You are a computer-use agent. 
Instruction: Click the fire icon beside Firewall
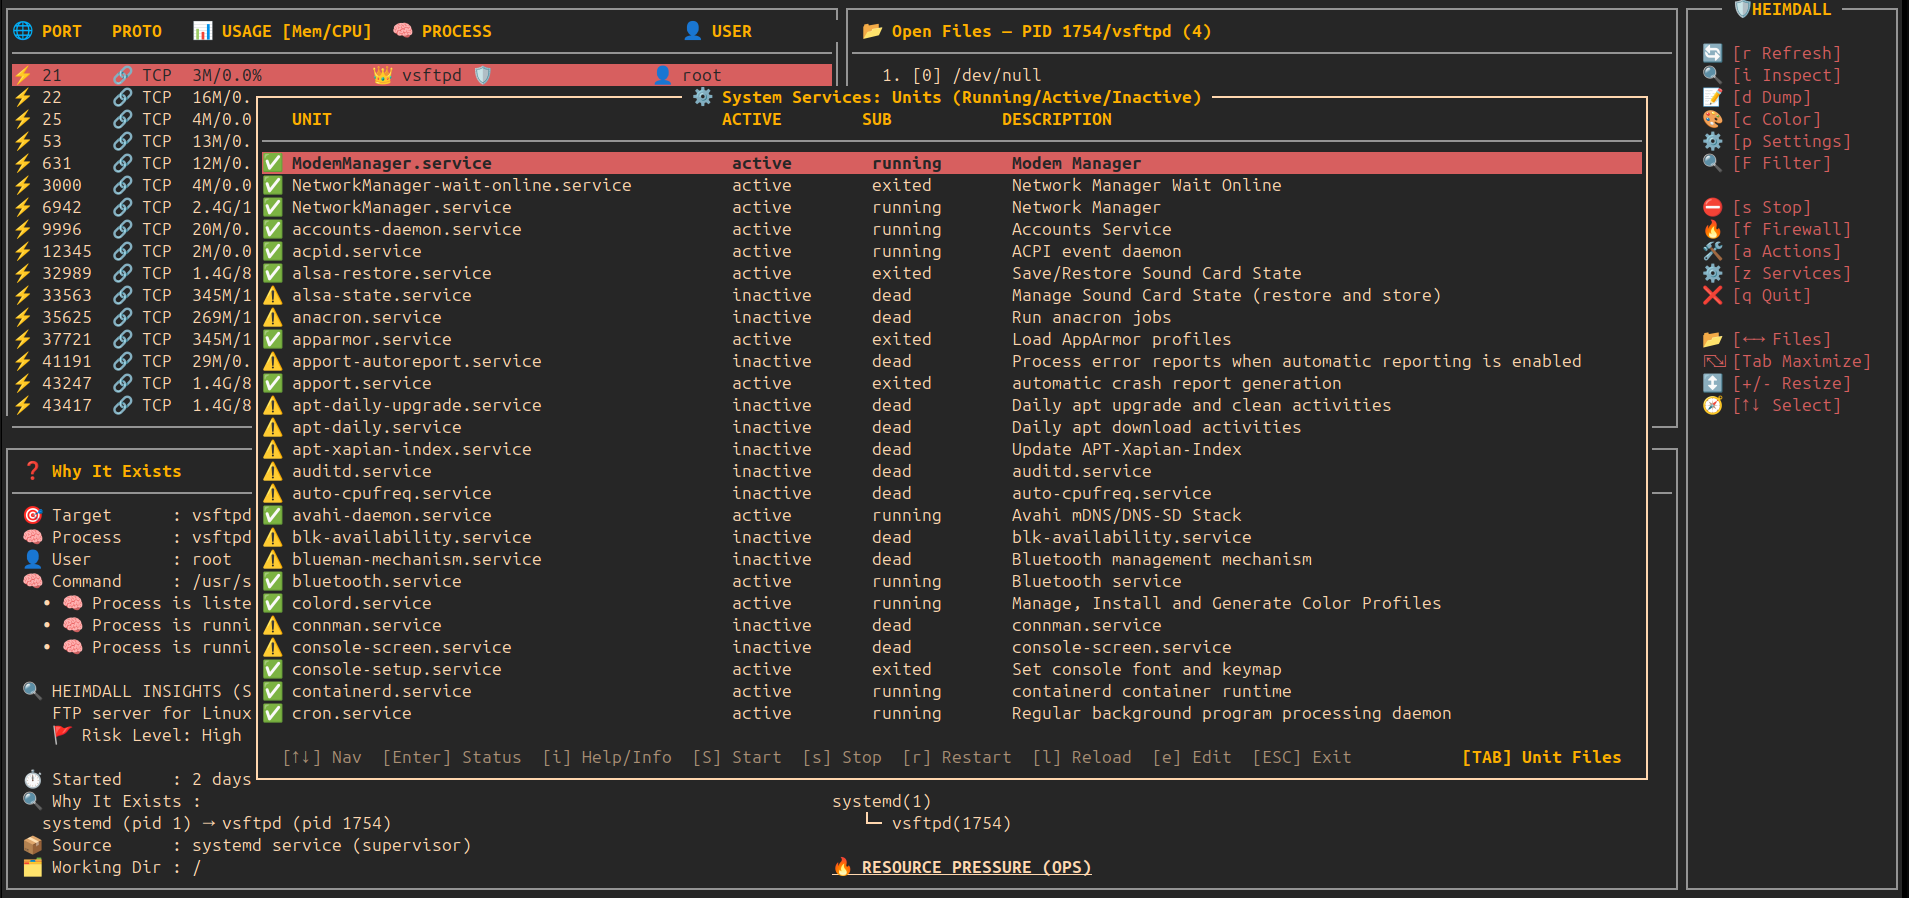click(1712, 229)
